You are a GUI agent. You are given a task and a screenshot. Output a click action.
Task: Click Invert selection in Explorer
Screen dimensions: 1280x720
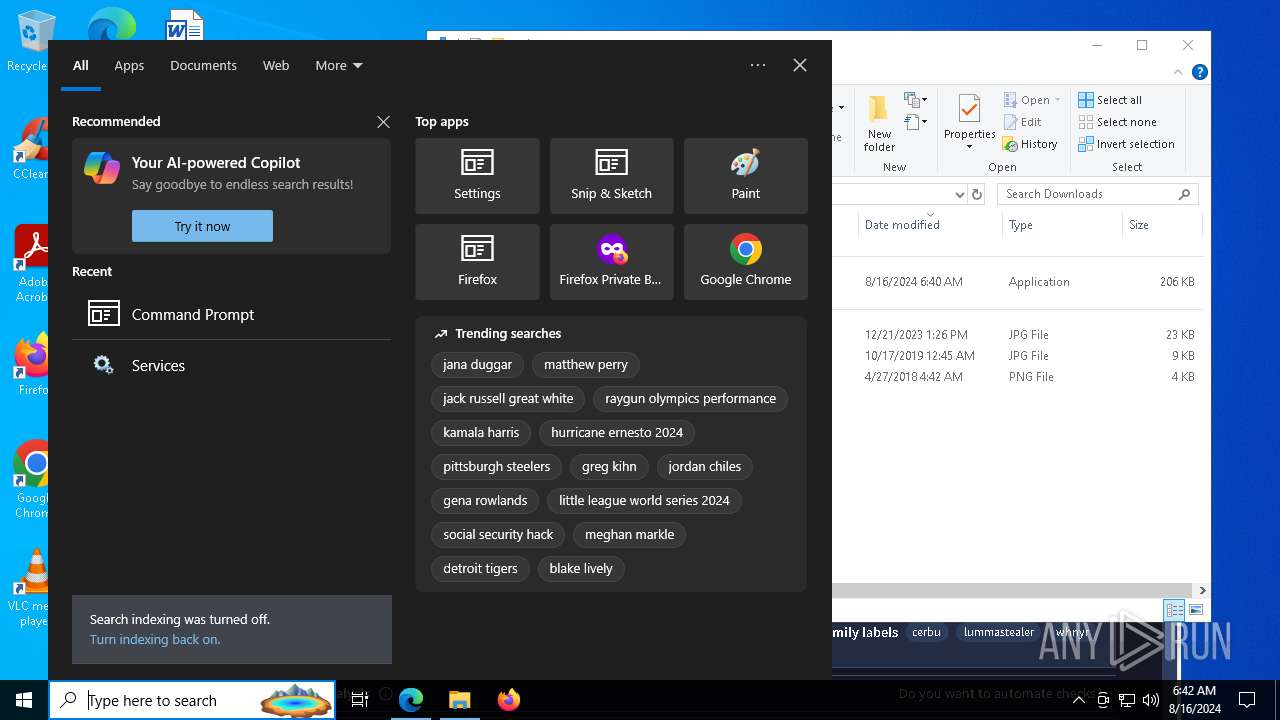pos(1126,144)
